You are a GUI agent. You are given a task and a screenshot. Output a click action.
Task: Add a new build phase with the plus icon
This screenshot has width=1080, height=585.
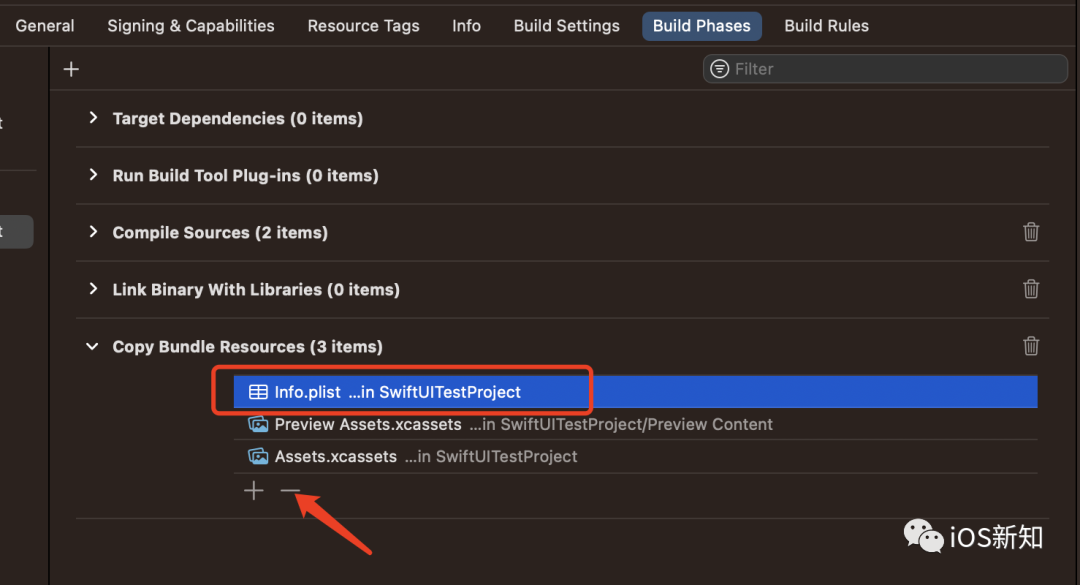pyautogui.click(x=71, y=68)
